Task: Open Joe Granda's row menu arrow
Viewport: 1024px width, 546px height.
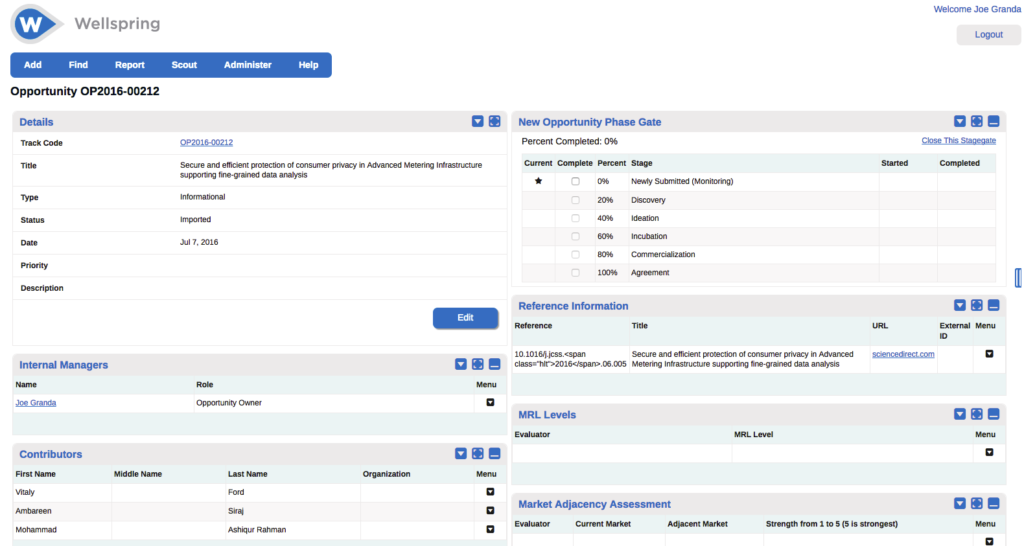Action: 490,403
